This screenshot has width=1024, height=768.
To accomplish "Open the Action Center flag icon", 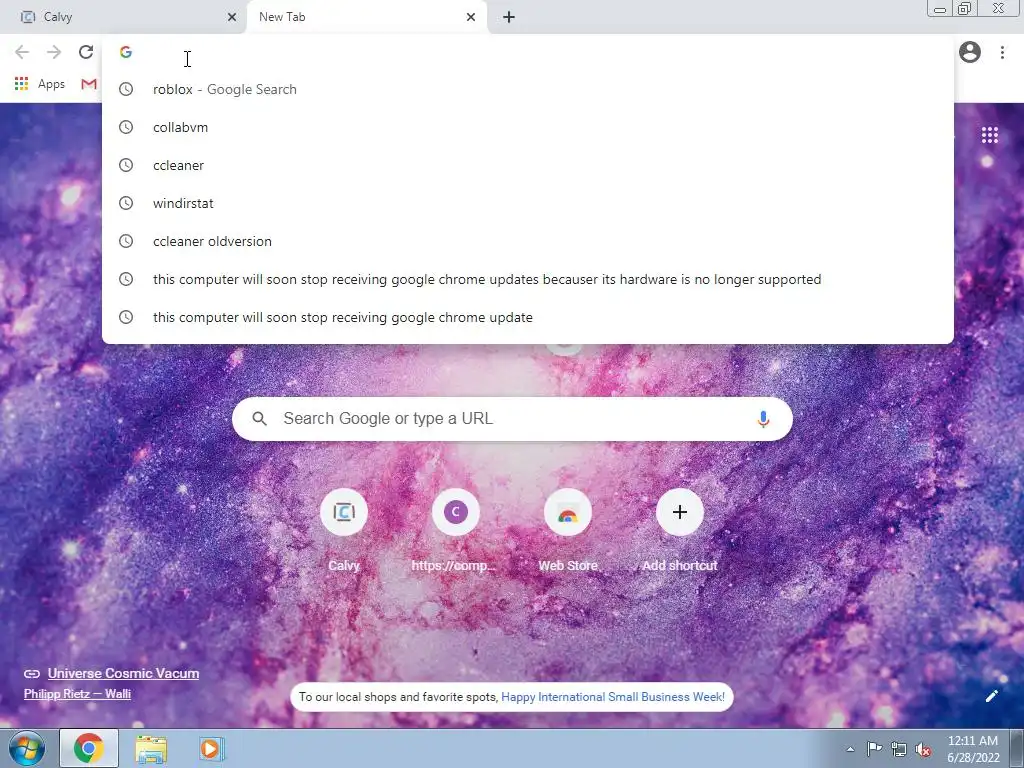I will (874, 749).
